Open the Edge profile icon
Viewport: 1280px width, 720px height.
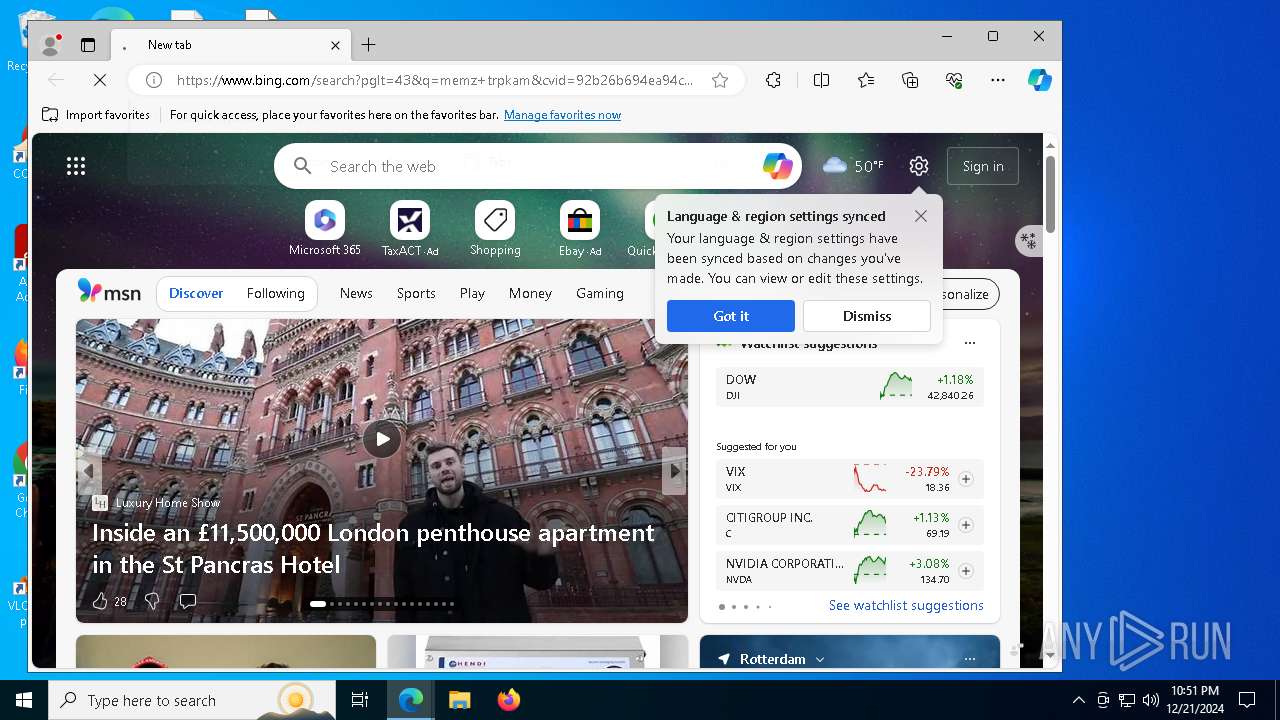(50, 45)
